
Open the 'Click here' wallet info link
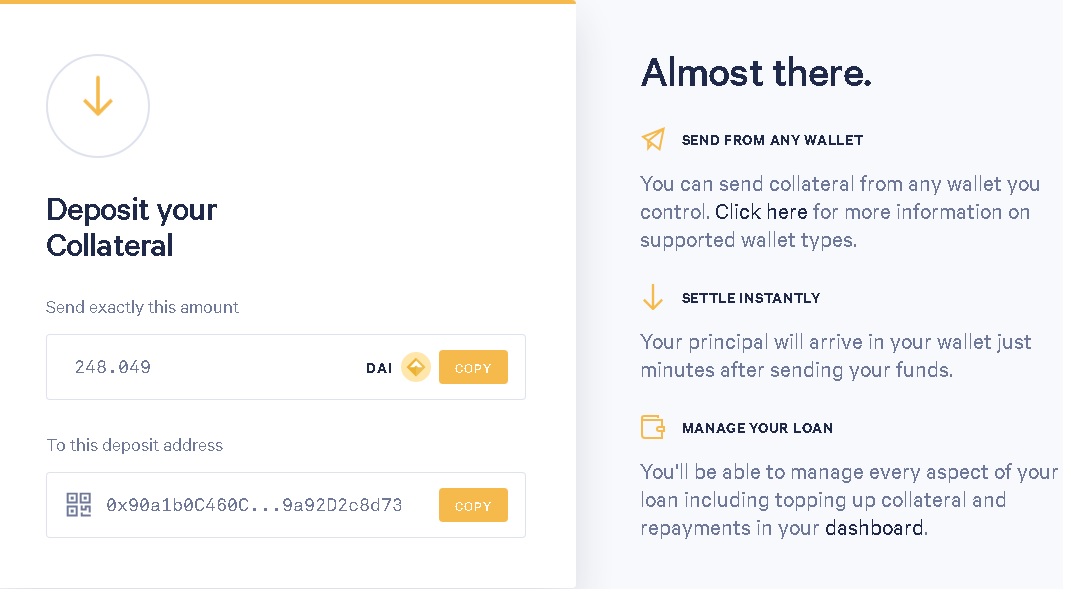761,212
